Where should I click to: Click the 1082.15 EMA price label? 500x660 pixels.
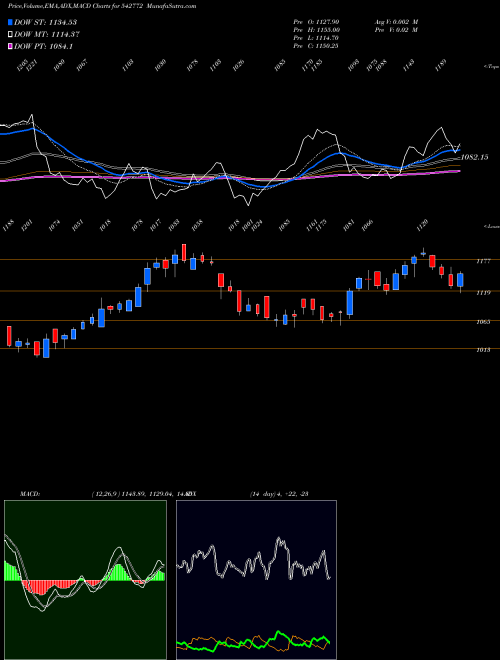tap(474, 157)
